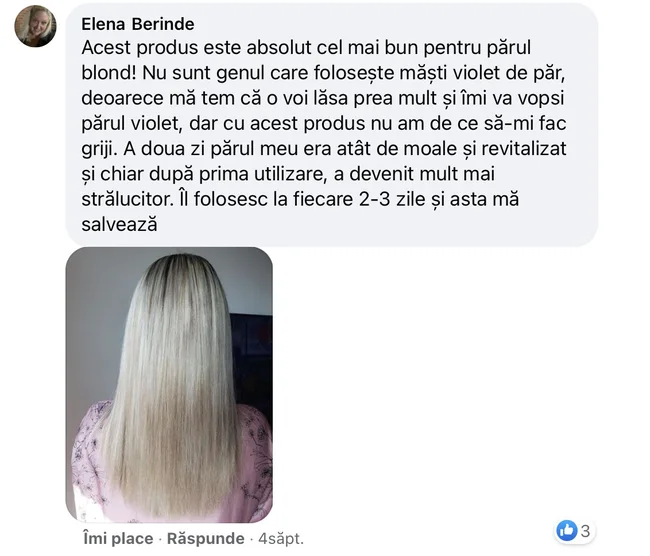Open the 4săpt. timestamp link
The height and width of the screenshot is (556, 650).
281,538
